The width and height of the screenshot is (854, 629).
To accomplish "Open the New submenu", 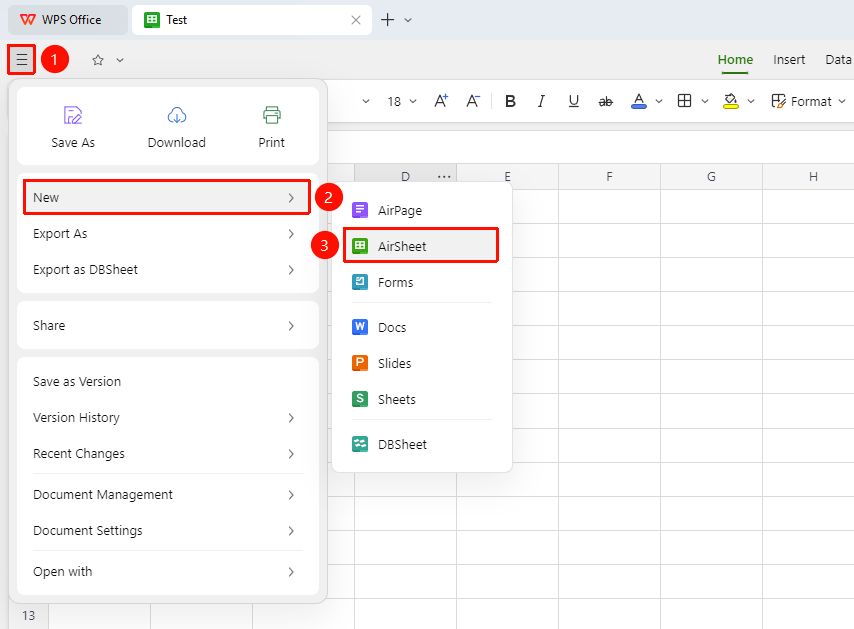I will (x=167, y=197).
